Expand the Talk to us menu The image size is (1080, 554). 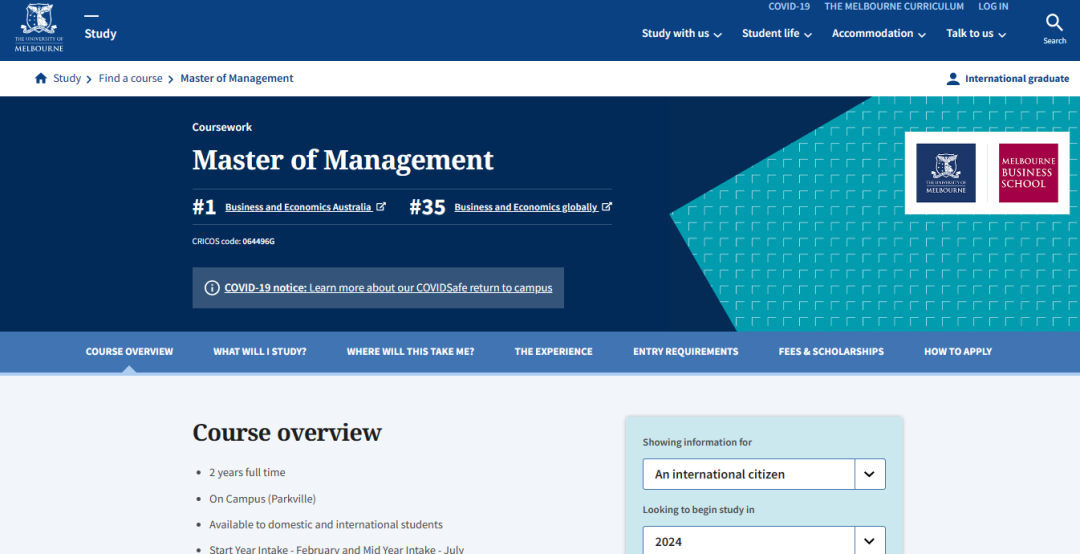(x=976, y=34)
